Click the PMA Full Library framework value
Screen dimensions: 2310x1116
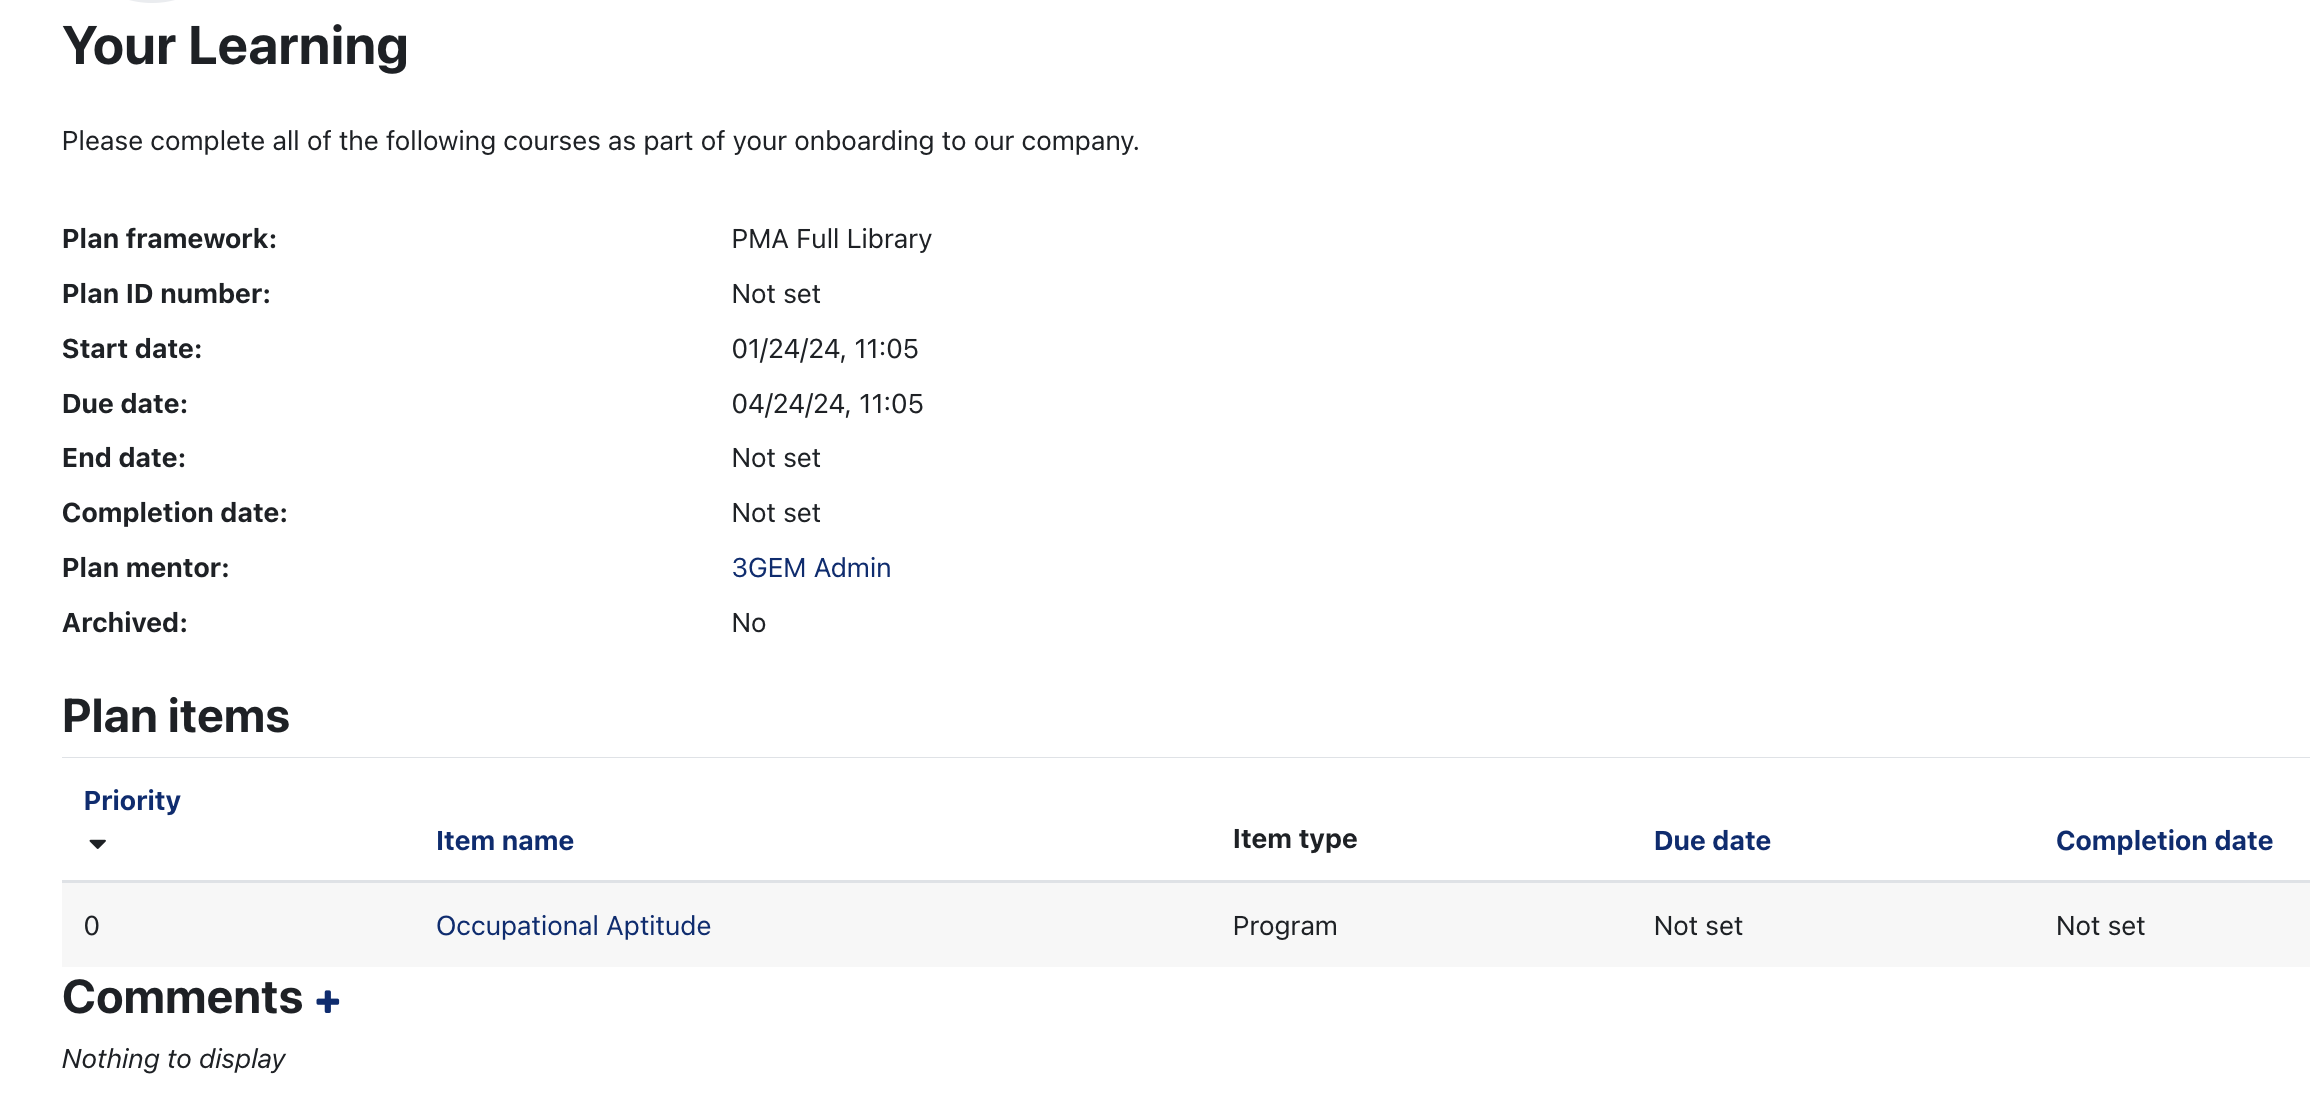pos(831,239)
